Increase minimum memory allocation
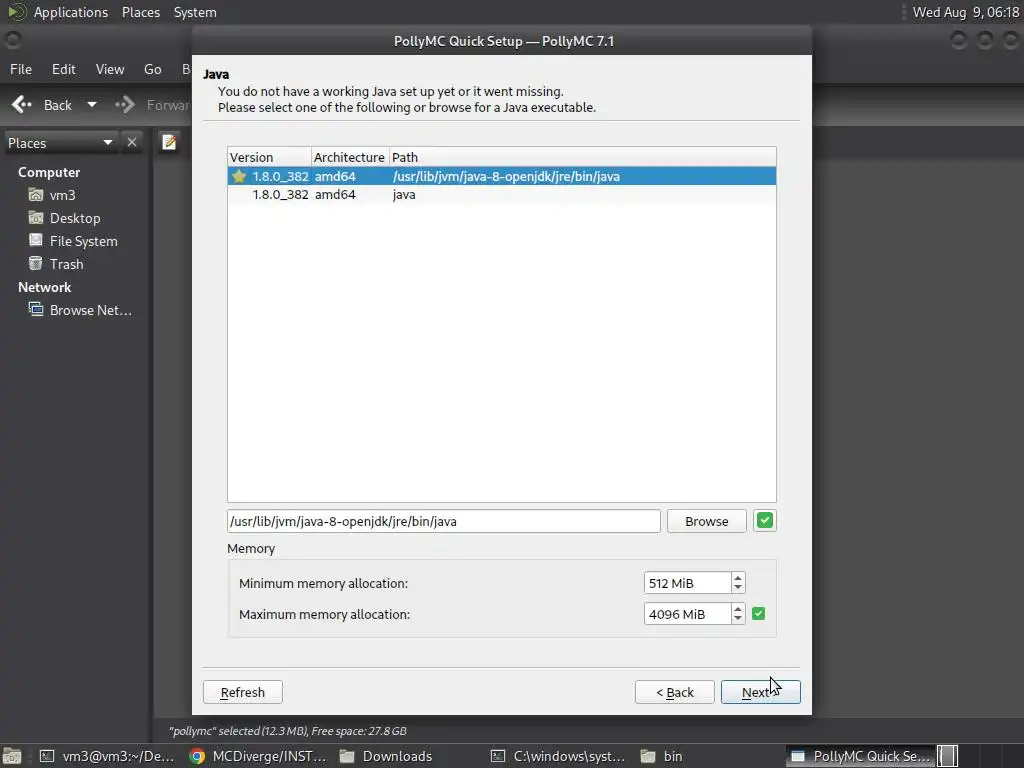Image resolution: width=1024 pixels, height=768 pixels. (738, 577)
